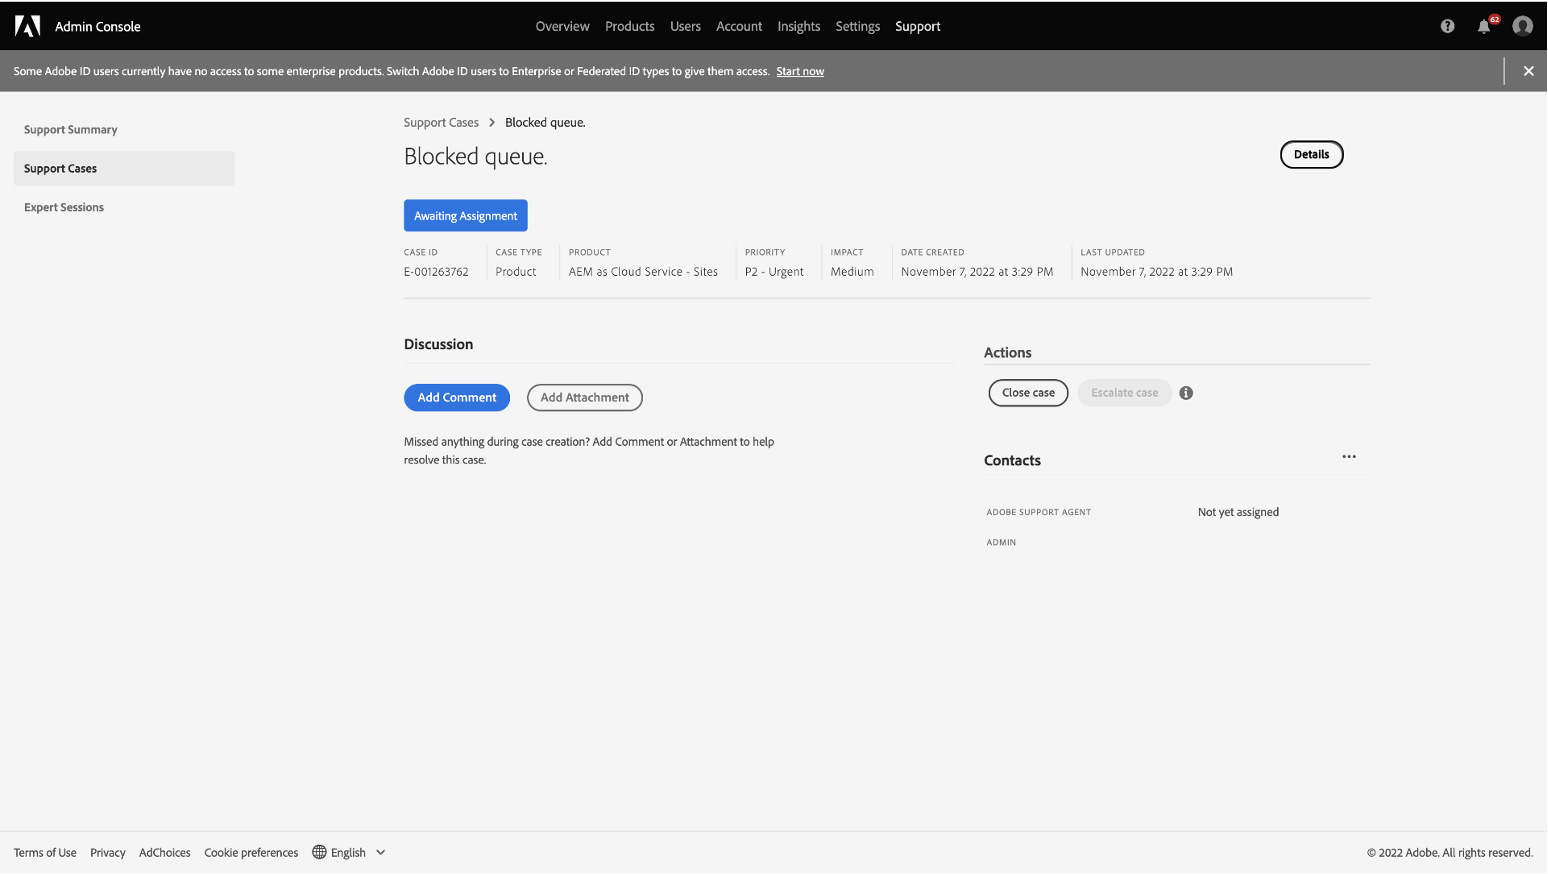Select Support Cases in sidebar
Image resolution: width=1548 pixels, height=874 pixels.
pos(124,168)
